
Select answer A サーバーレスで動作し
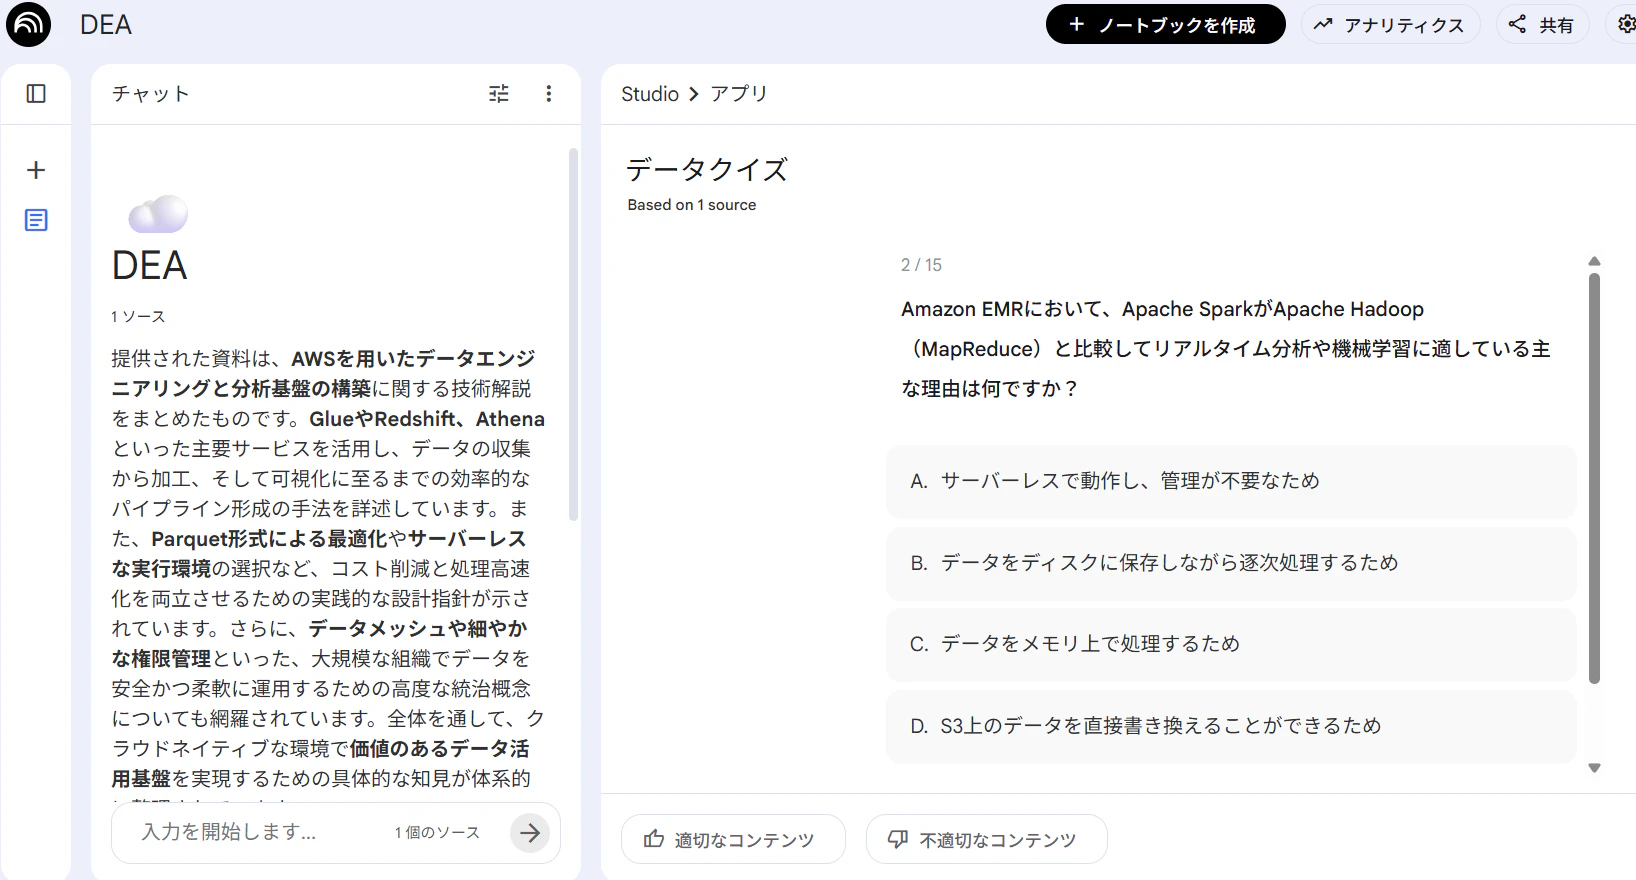[1231, 481]
